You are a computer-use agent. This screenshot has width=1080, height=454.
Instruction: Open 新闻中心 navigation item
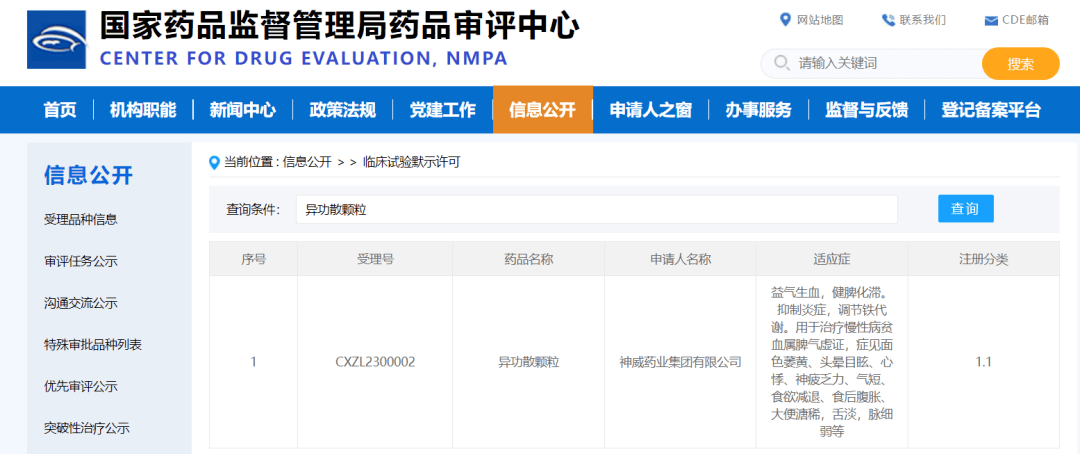tap(242, 110)
